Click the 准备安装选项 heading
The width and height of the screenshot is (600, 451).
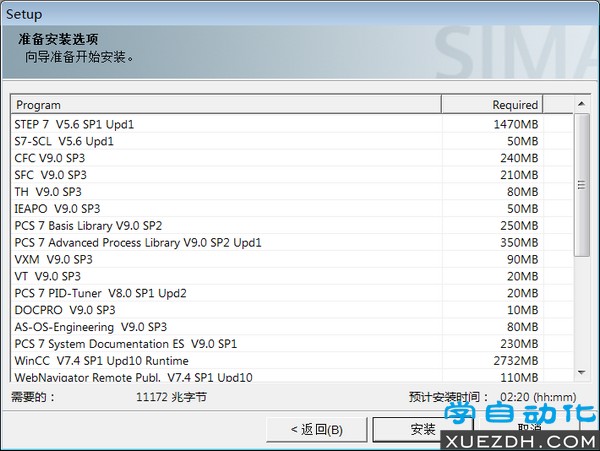click(x=58, y=39)
